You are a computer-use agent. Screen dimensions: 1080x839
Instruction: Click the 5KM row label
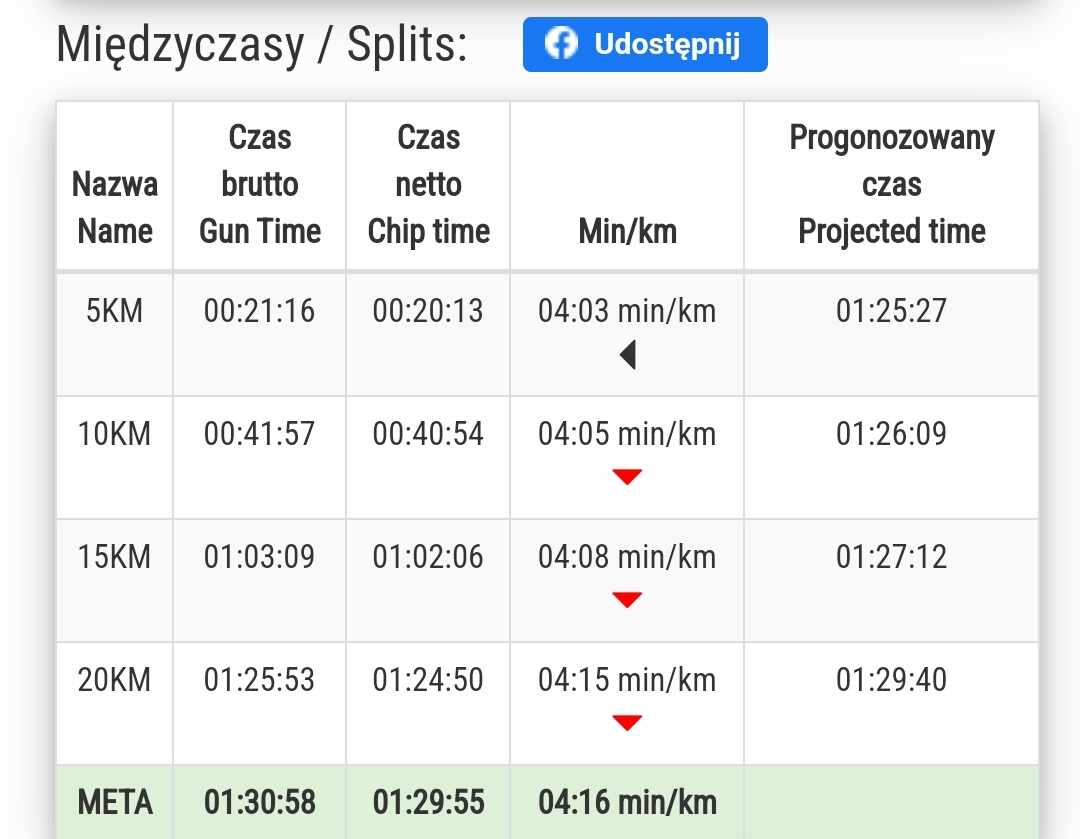click(115, 311)
